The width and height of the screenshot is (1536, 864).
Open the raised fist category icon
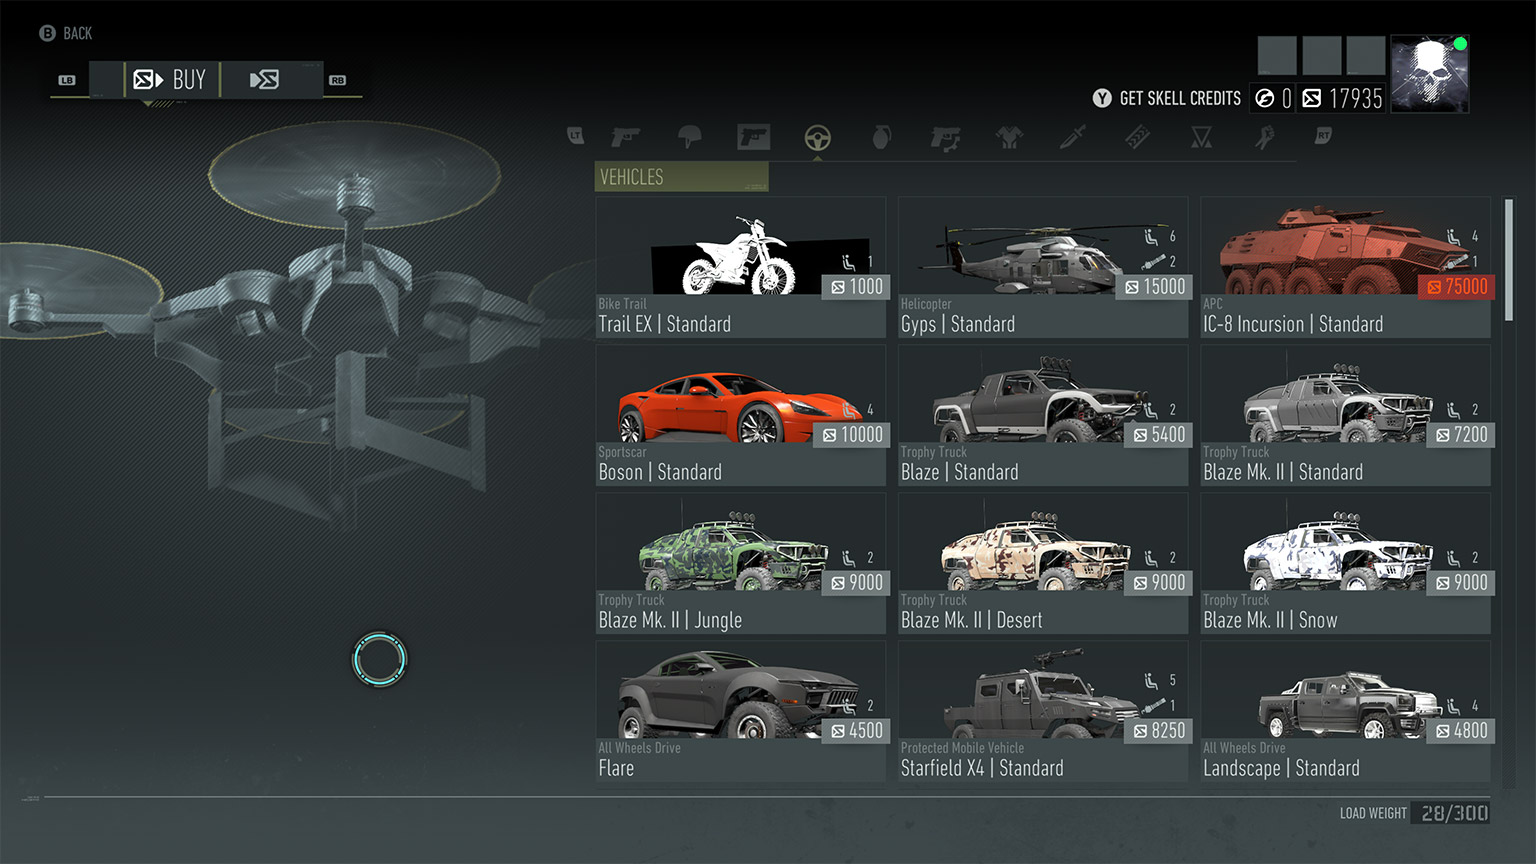point(1265,137)
